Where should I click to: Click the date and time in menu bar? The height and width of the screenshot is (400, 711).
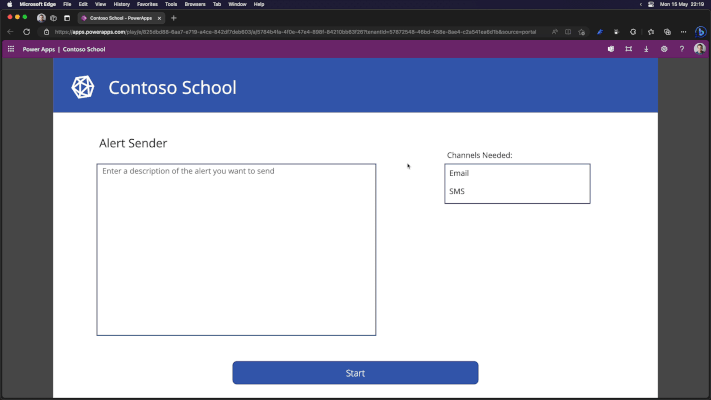pyautogui.click(x=682, y=4)
